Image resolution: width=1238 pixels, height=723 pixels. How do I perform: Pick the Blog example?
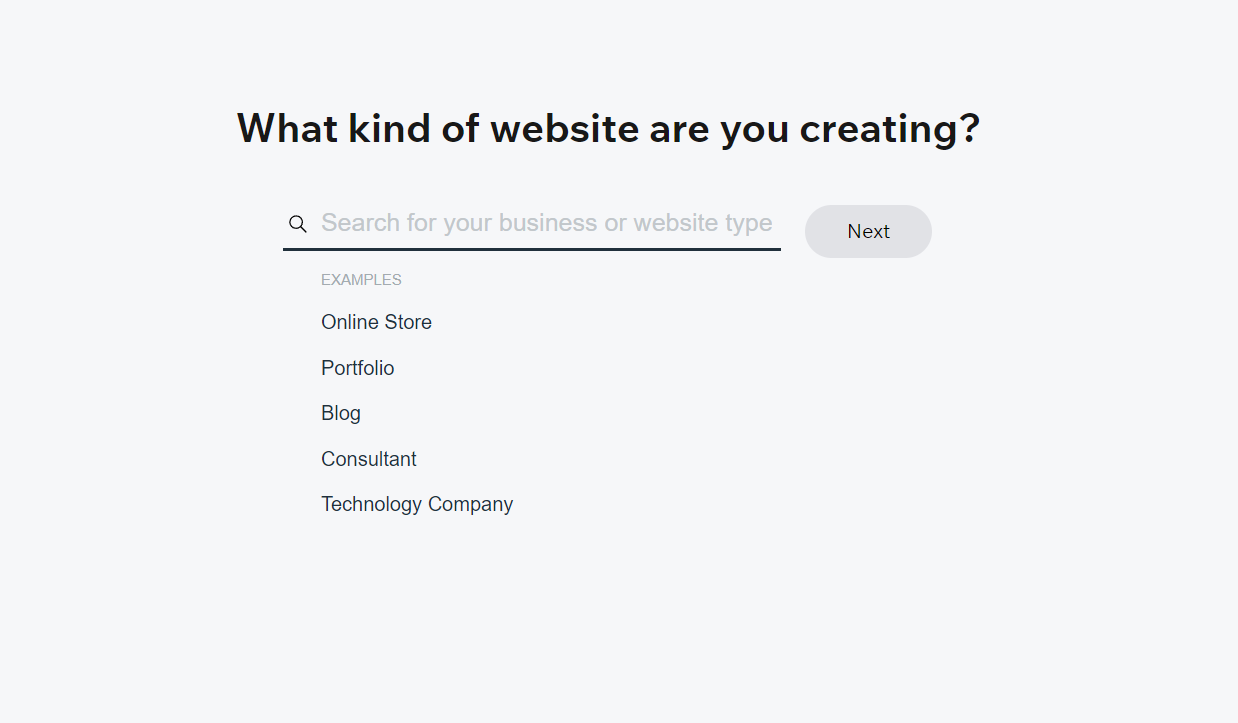(341, 413)
